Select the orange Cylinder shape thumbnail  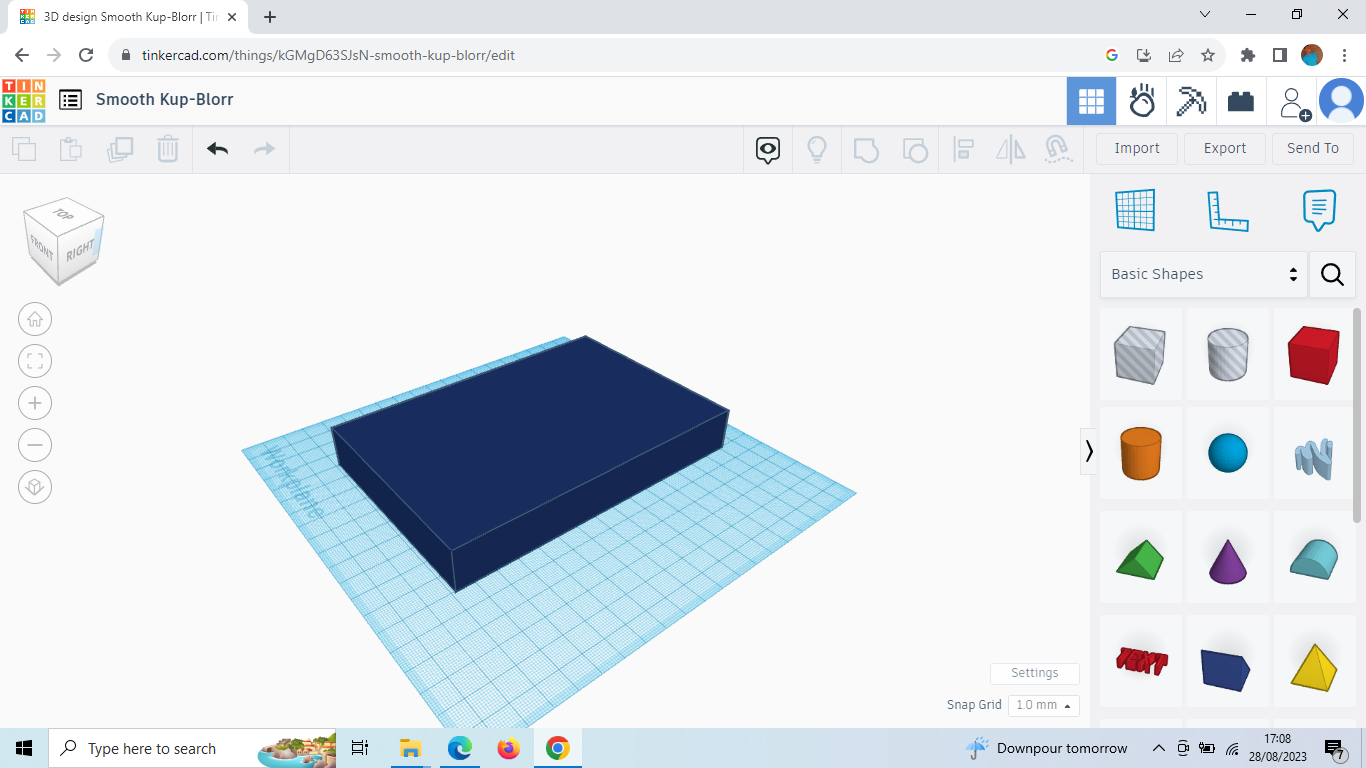click(x=1140, y=453)
